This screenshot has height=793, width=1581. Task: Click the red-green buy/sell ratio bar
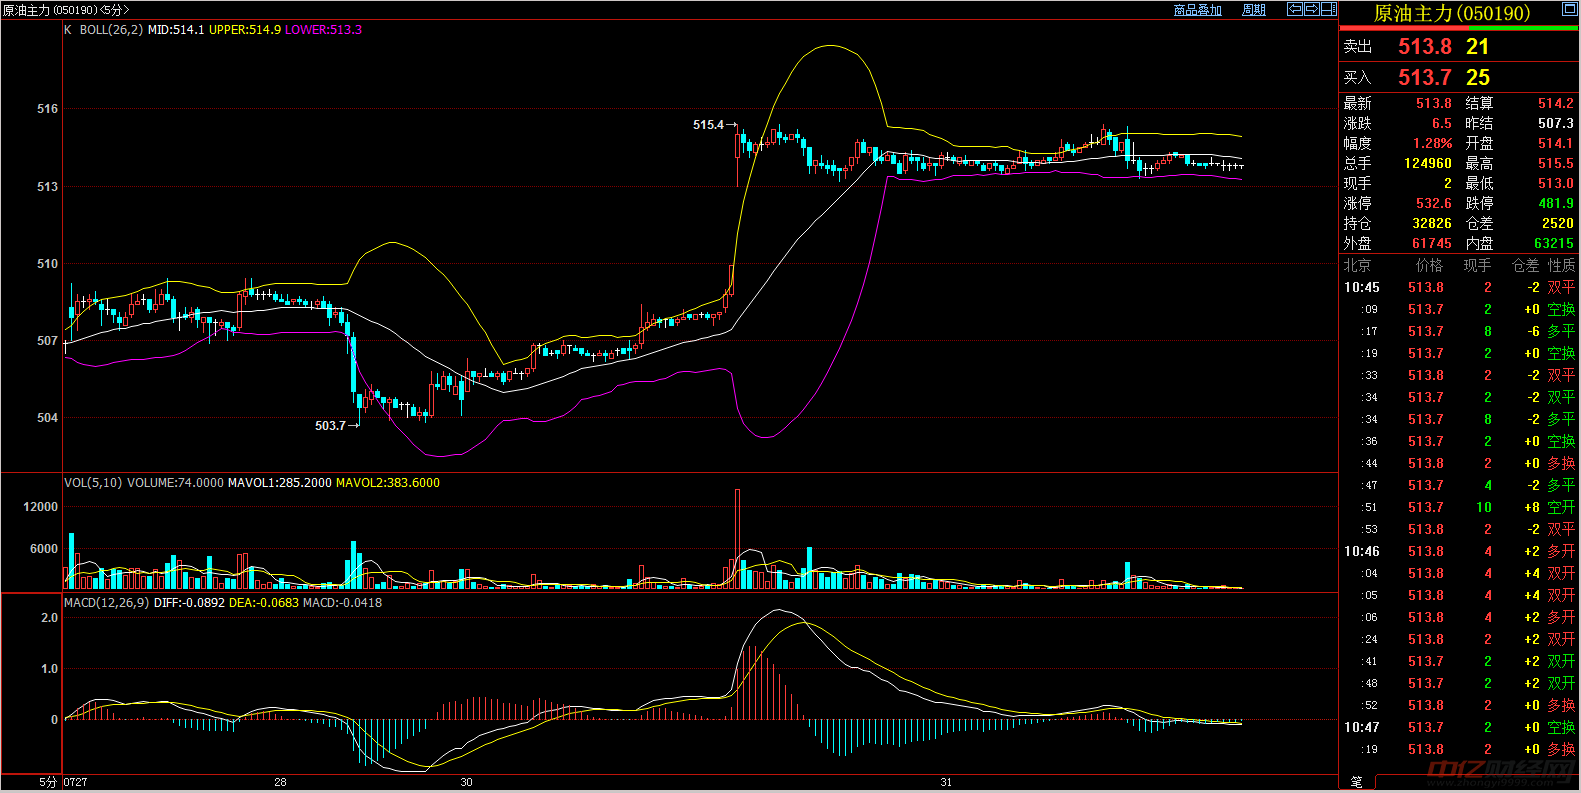[x=1458, y=29]
